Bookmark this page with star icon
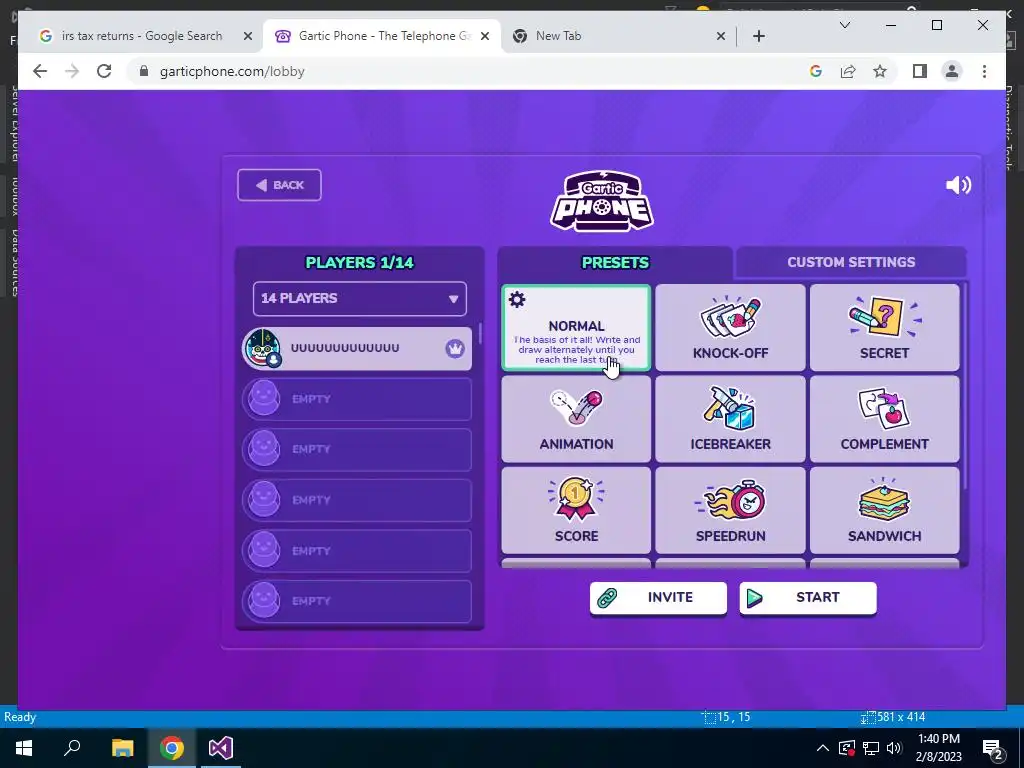Viewport: 1024px width, 768px height. point(880,71)
